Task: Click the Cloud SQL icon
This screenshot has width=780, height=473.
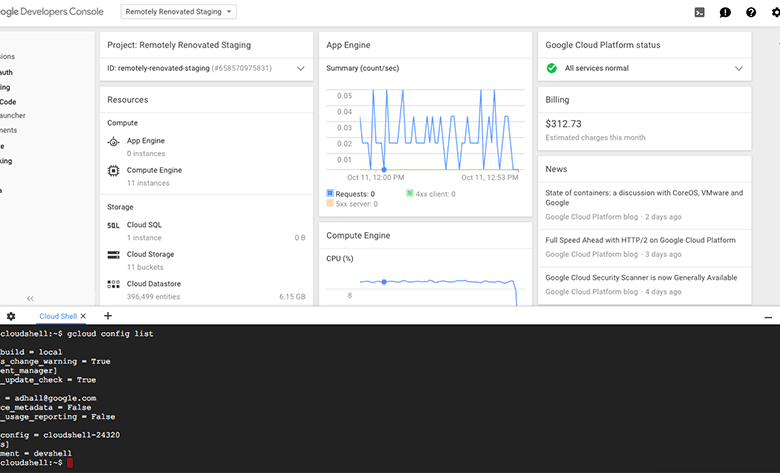Action: coord(113,225)
